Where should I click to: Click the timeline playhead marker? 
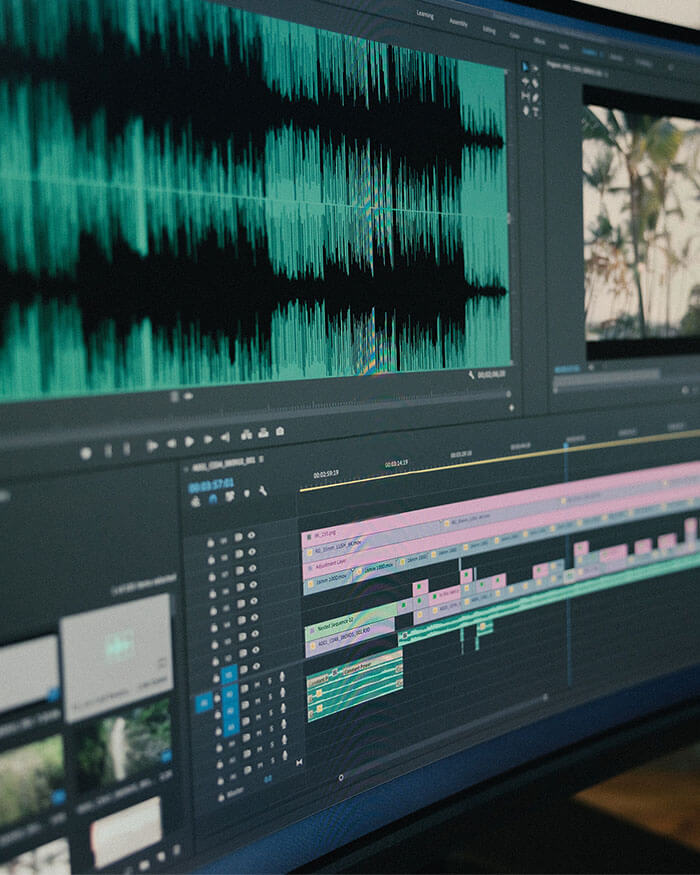[x=566, y=445]
